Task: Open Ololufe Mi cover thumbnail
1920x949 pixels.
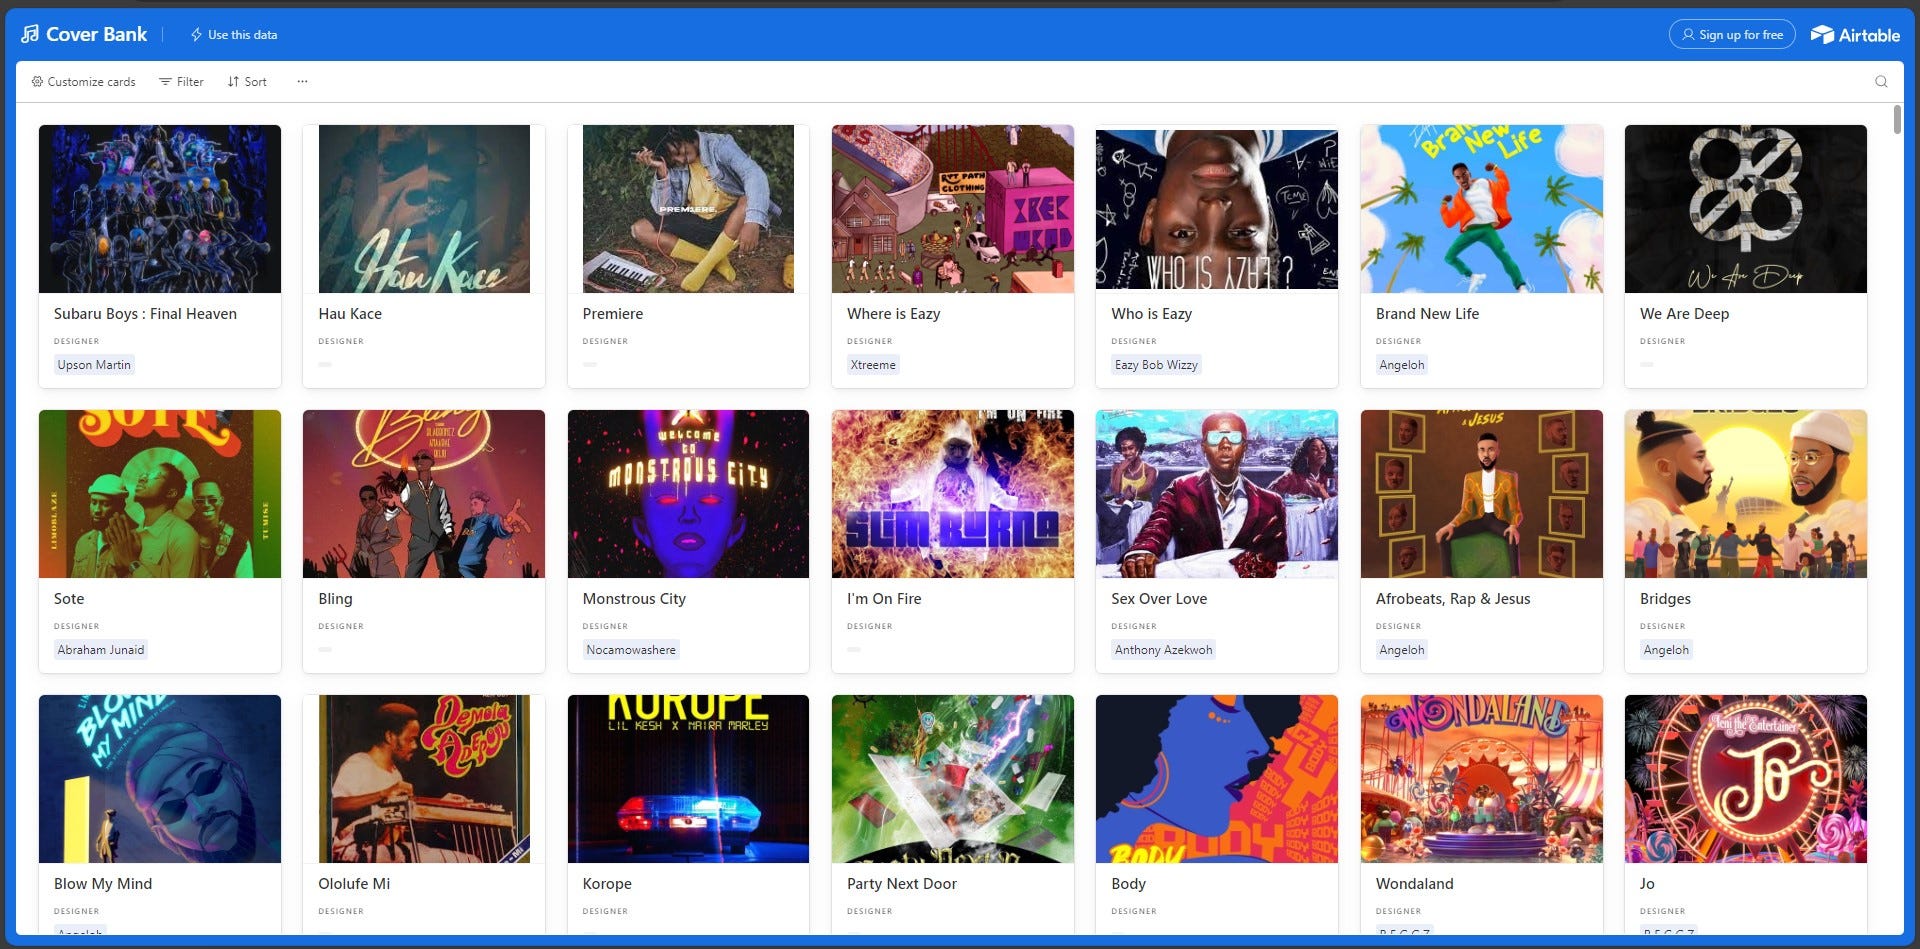Action: (424, 779)
